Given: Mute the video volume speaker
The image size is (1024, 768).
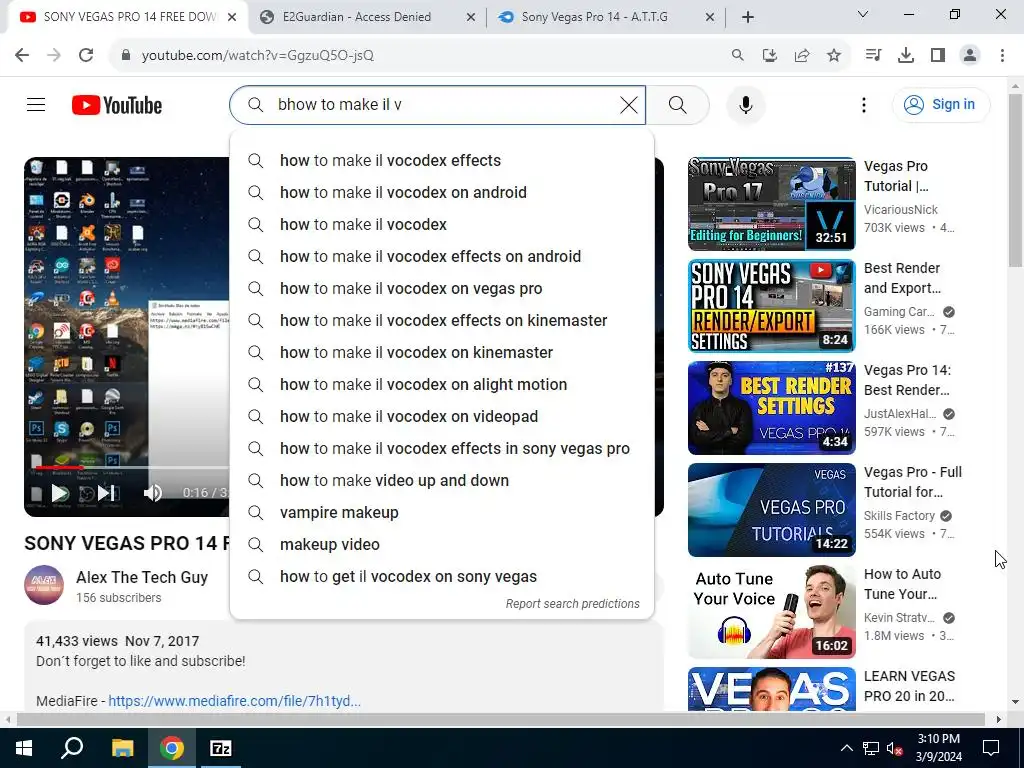Looking at the screenshot, I should pyautogui.click(x=152, y=493).
